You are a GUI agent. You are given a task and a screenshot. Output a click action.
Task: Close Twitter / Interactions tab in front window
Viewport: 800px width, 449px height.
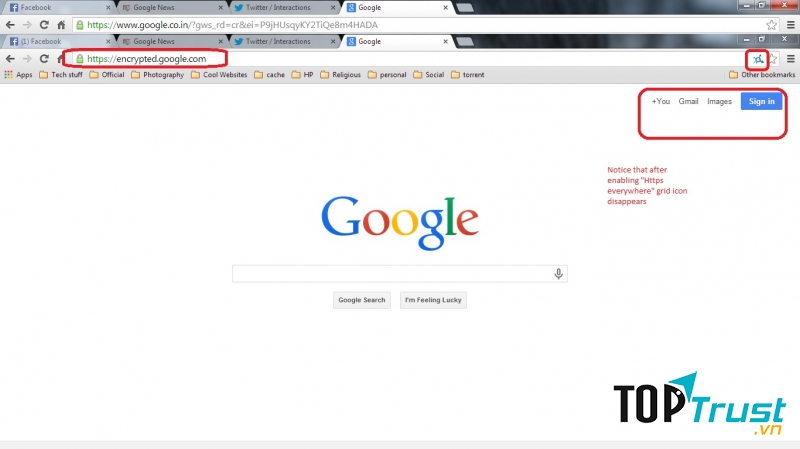click(x=333, y=41)
